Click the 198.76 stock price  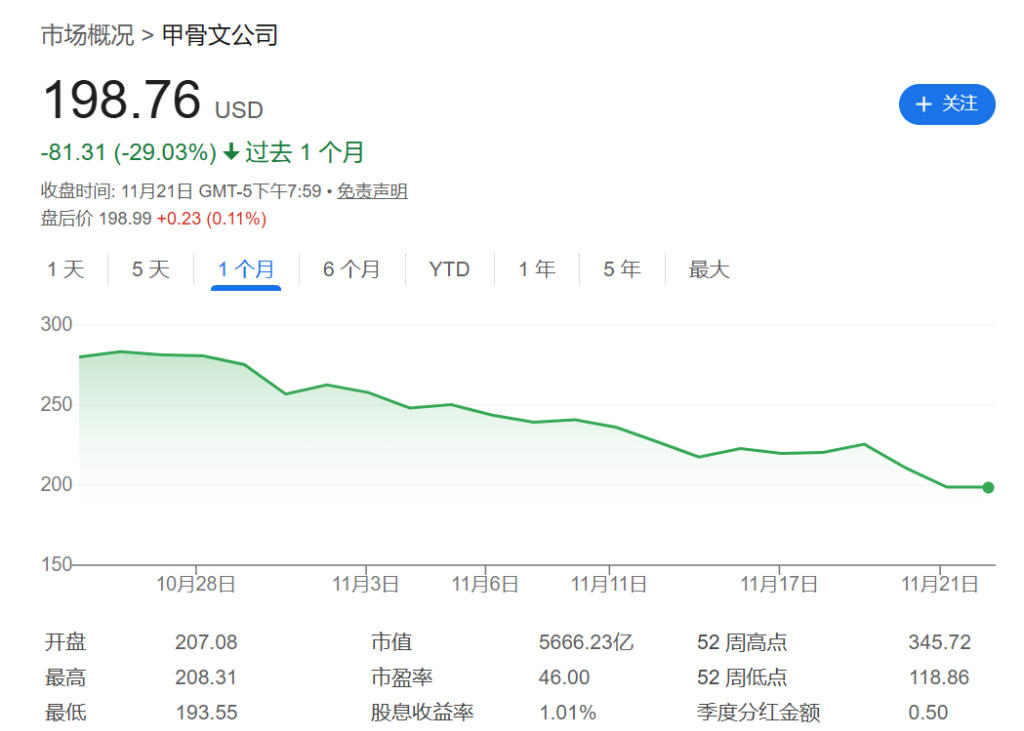click(122, 100)
